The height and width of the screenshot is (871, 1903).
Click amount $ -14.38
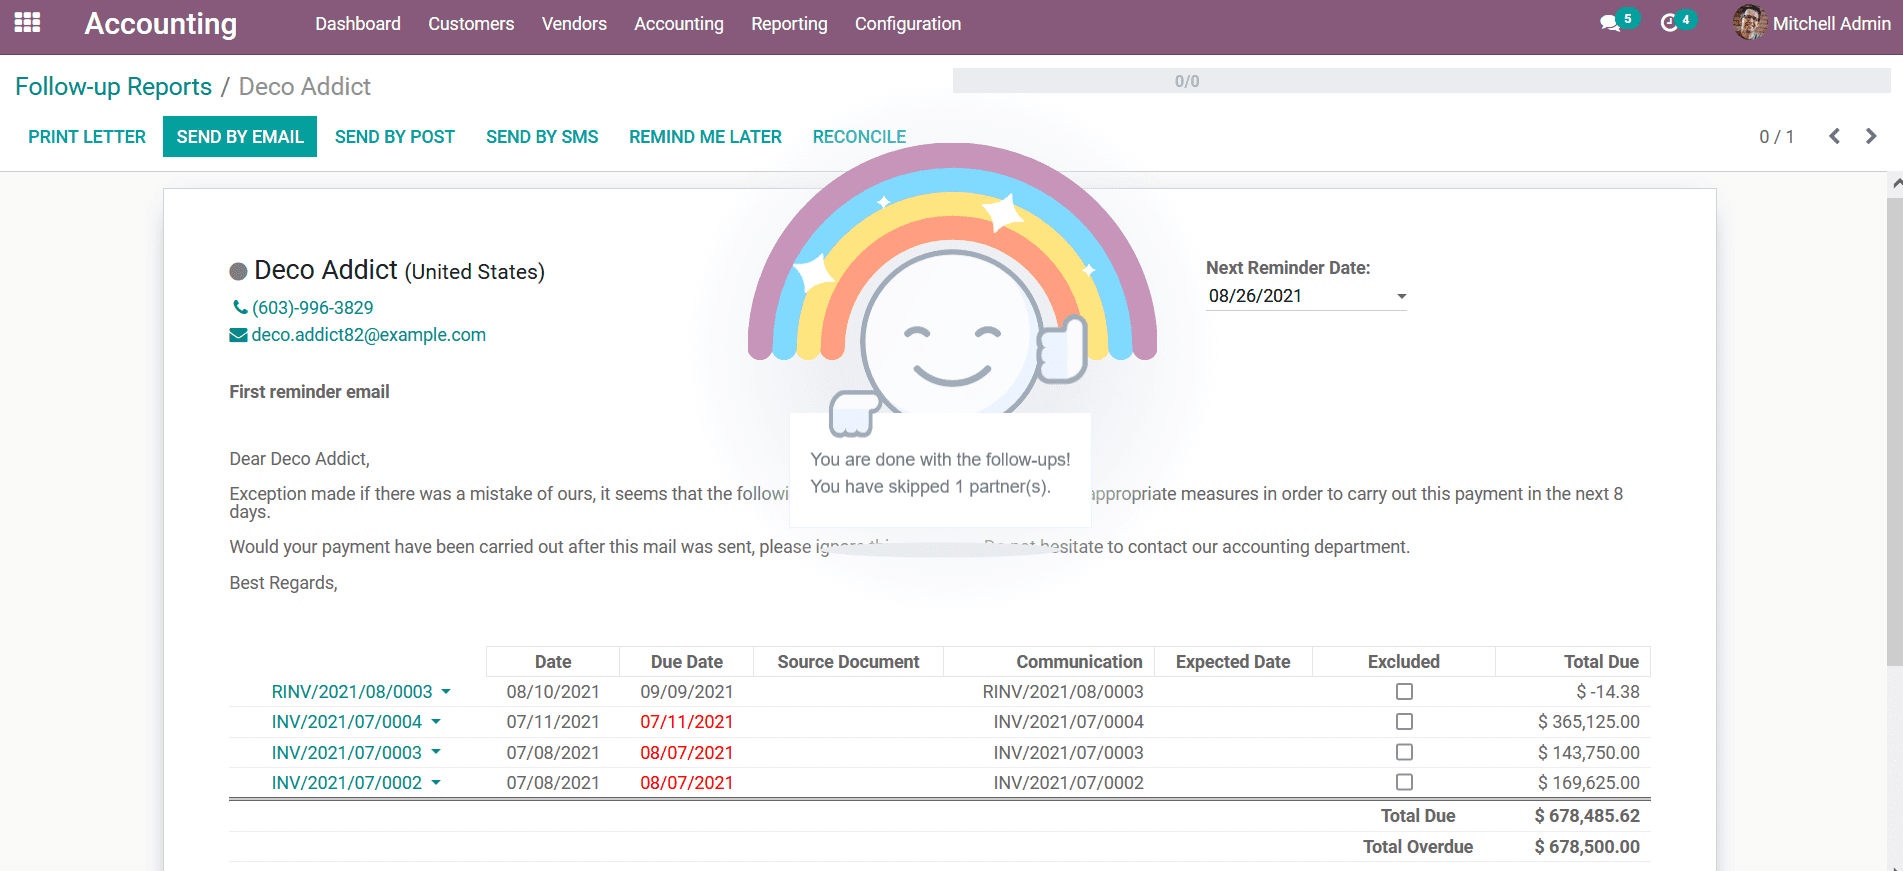(x=1608, y=691)
